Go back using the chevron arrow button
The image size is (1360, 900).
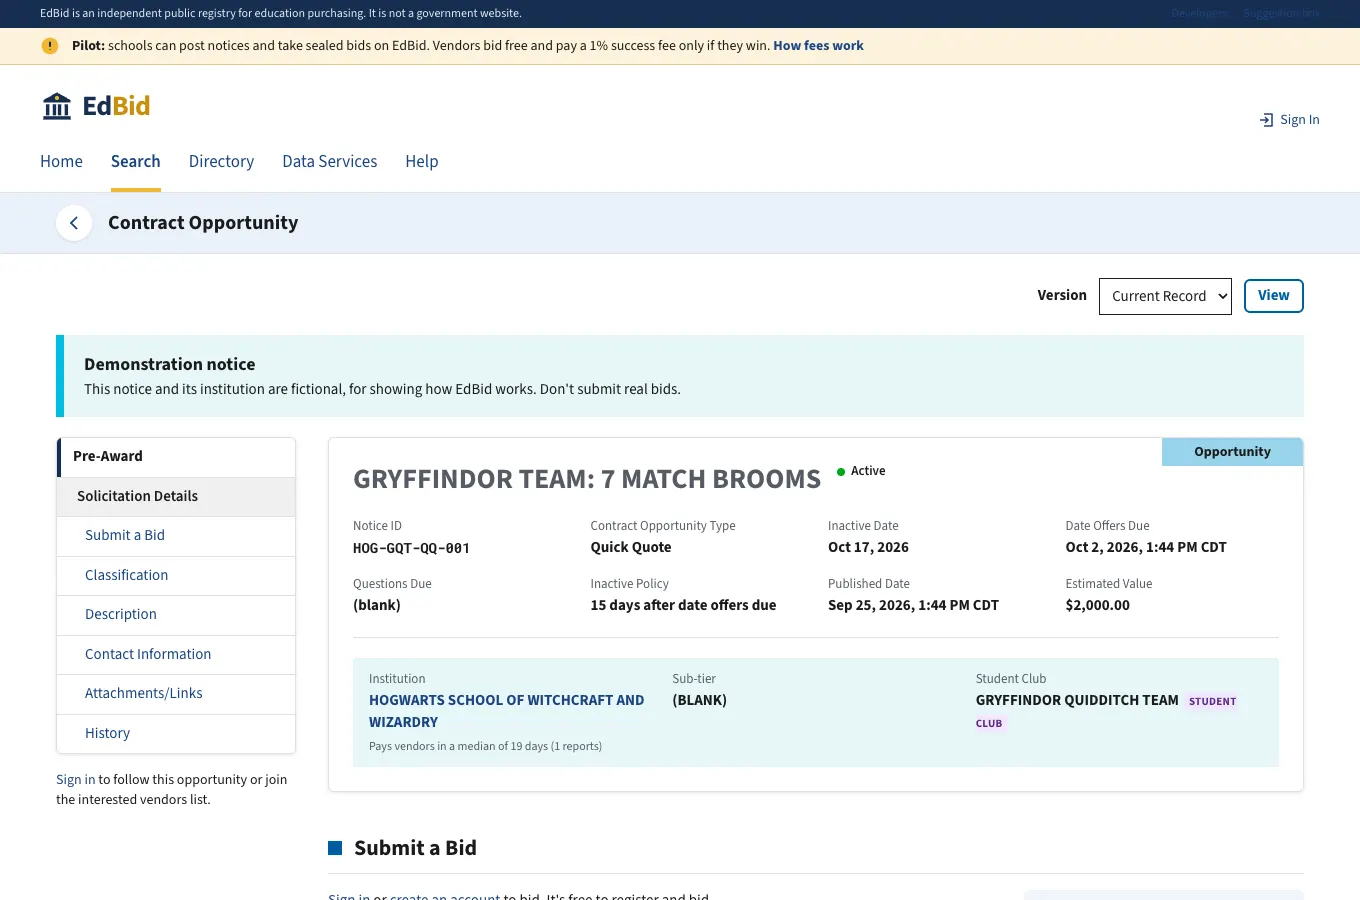coord(74,223)
